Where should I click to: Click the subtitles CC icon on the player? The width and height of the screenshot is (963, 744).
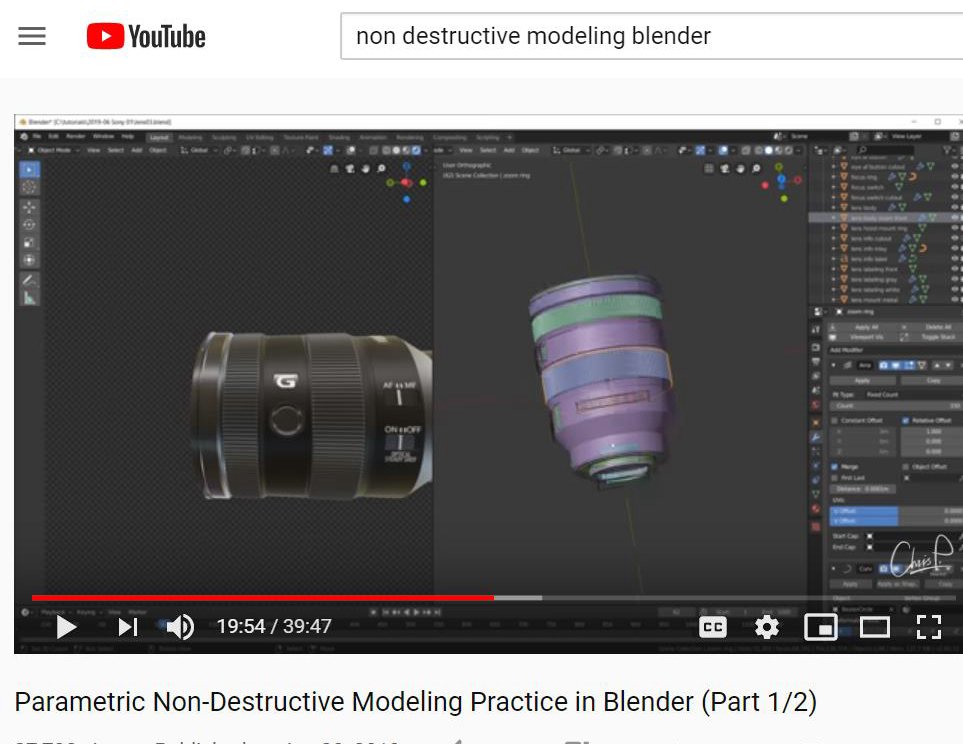pyautogui.click(x=712, y=627)
